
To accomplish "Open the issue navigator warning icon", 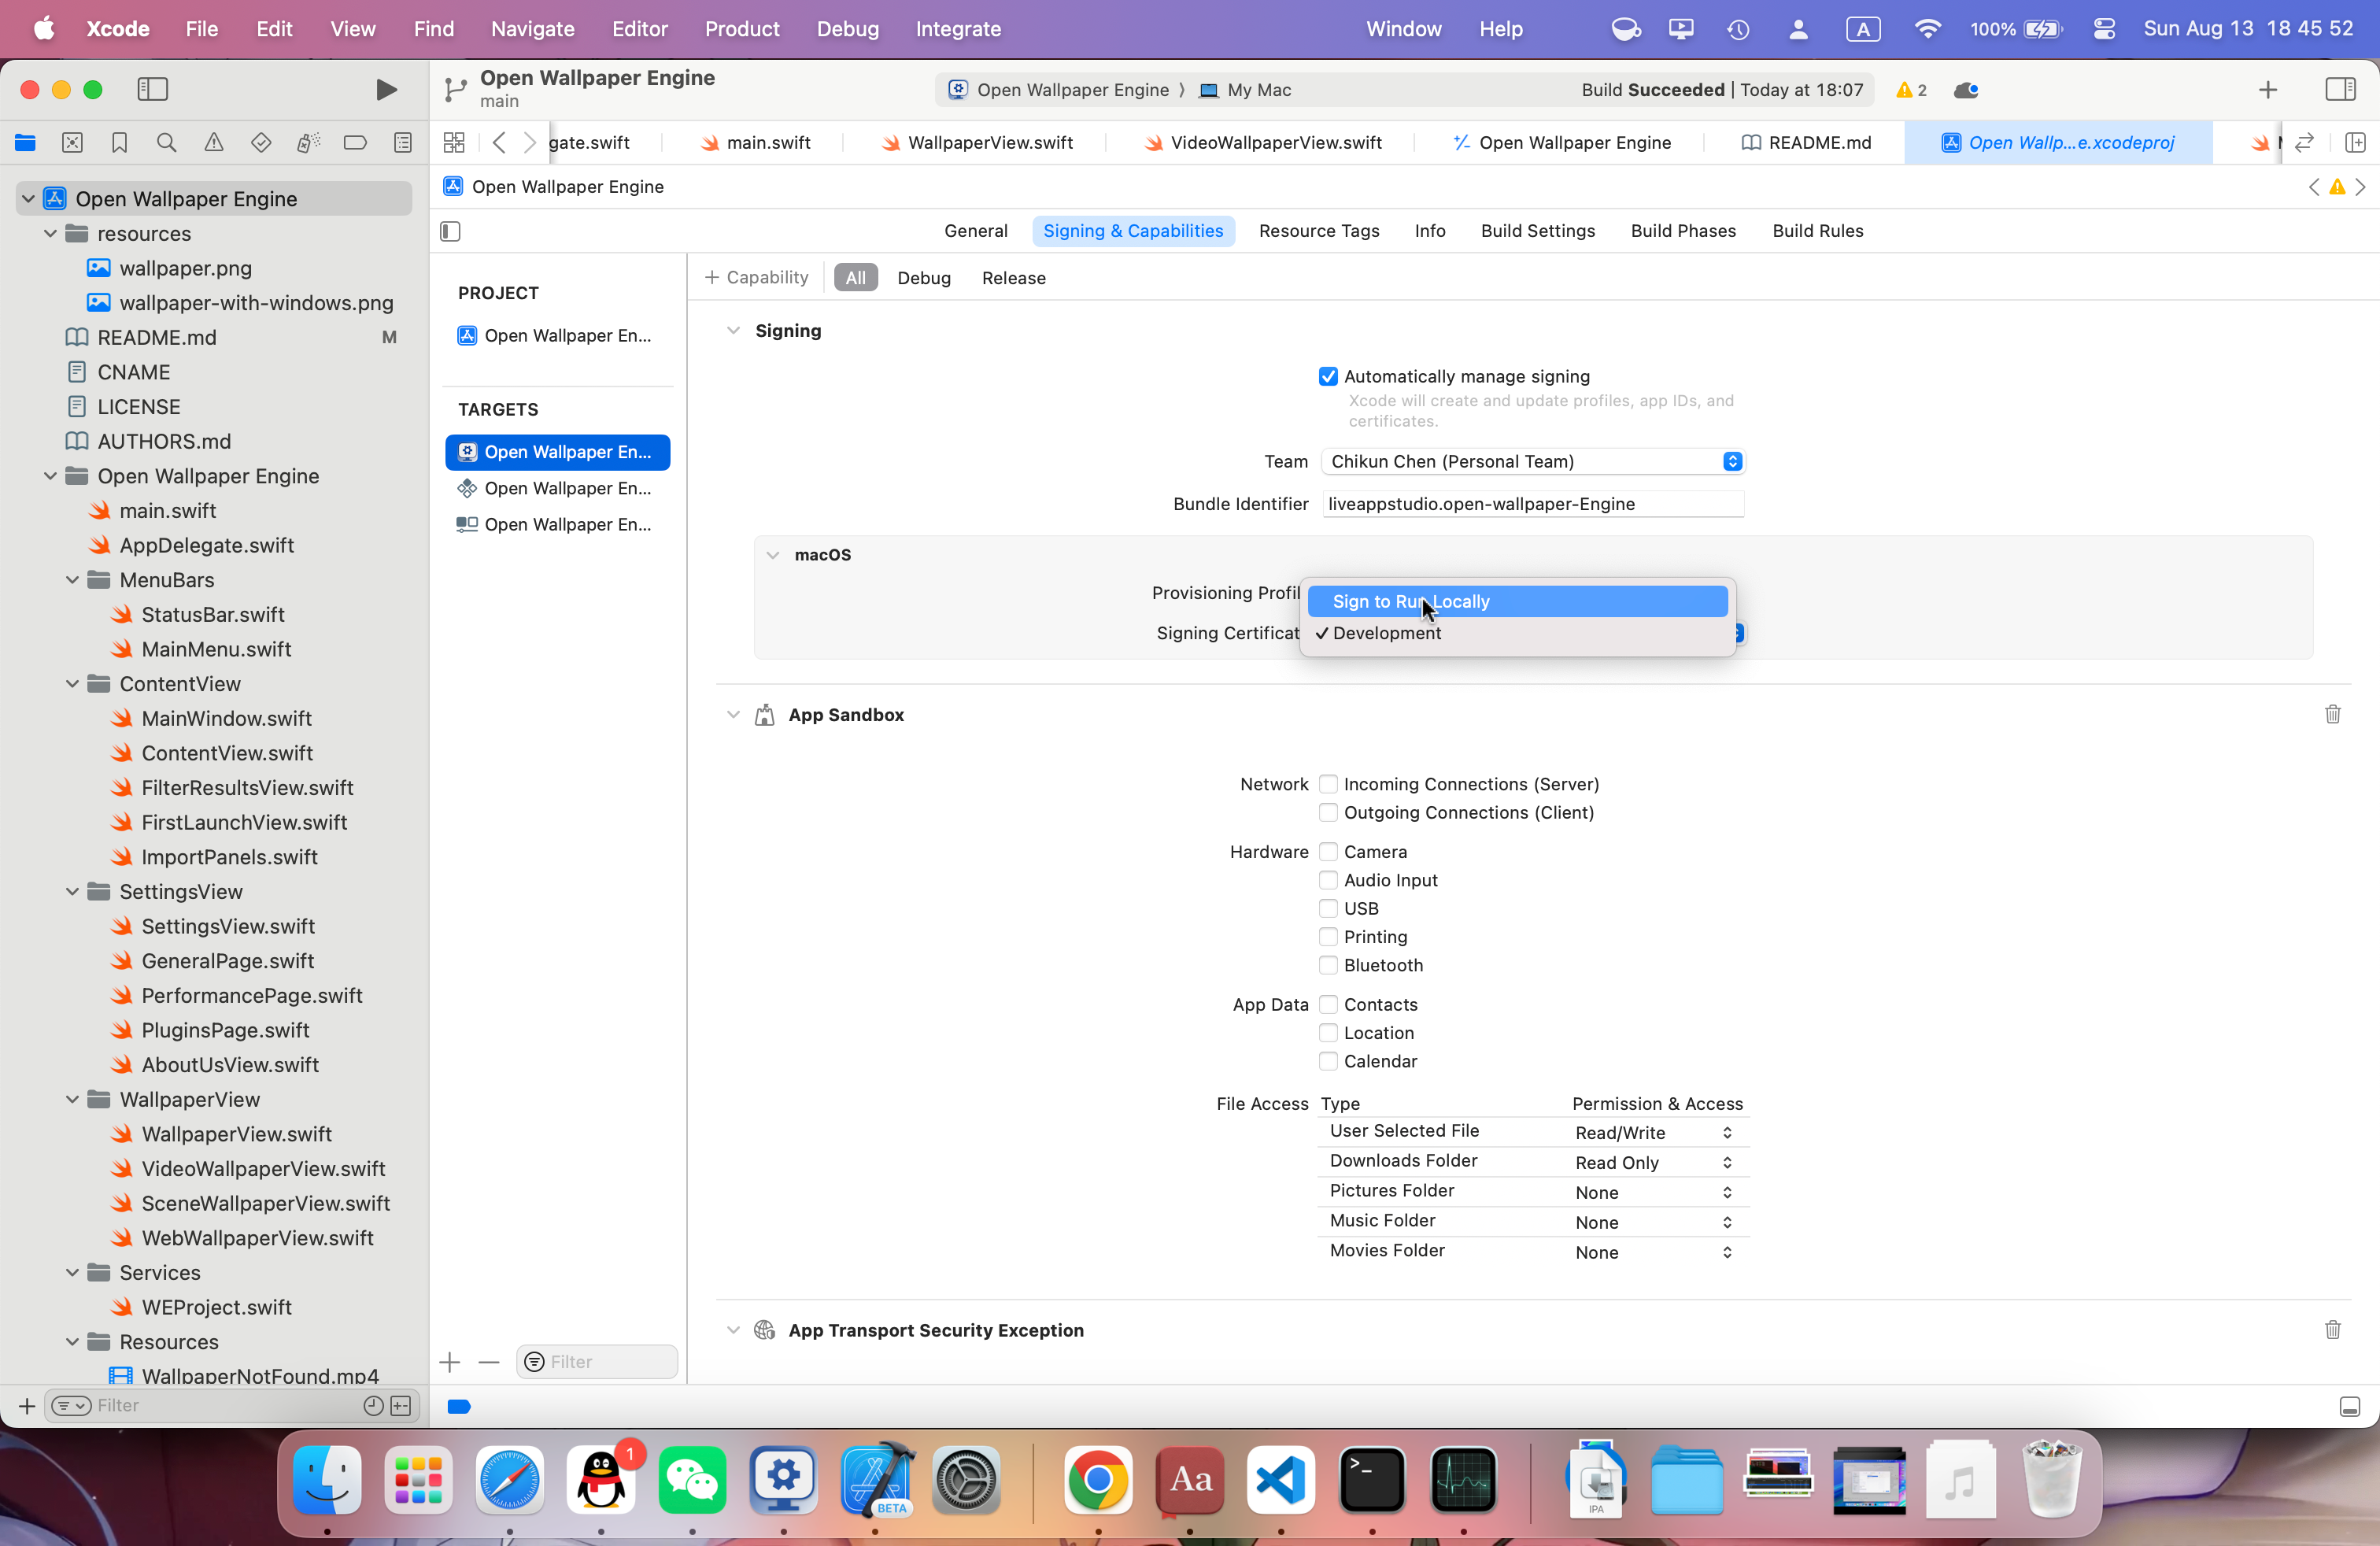I will [x=213, y=143].
